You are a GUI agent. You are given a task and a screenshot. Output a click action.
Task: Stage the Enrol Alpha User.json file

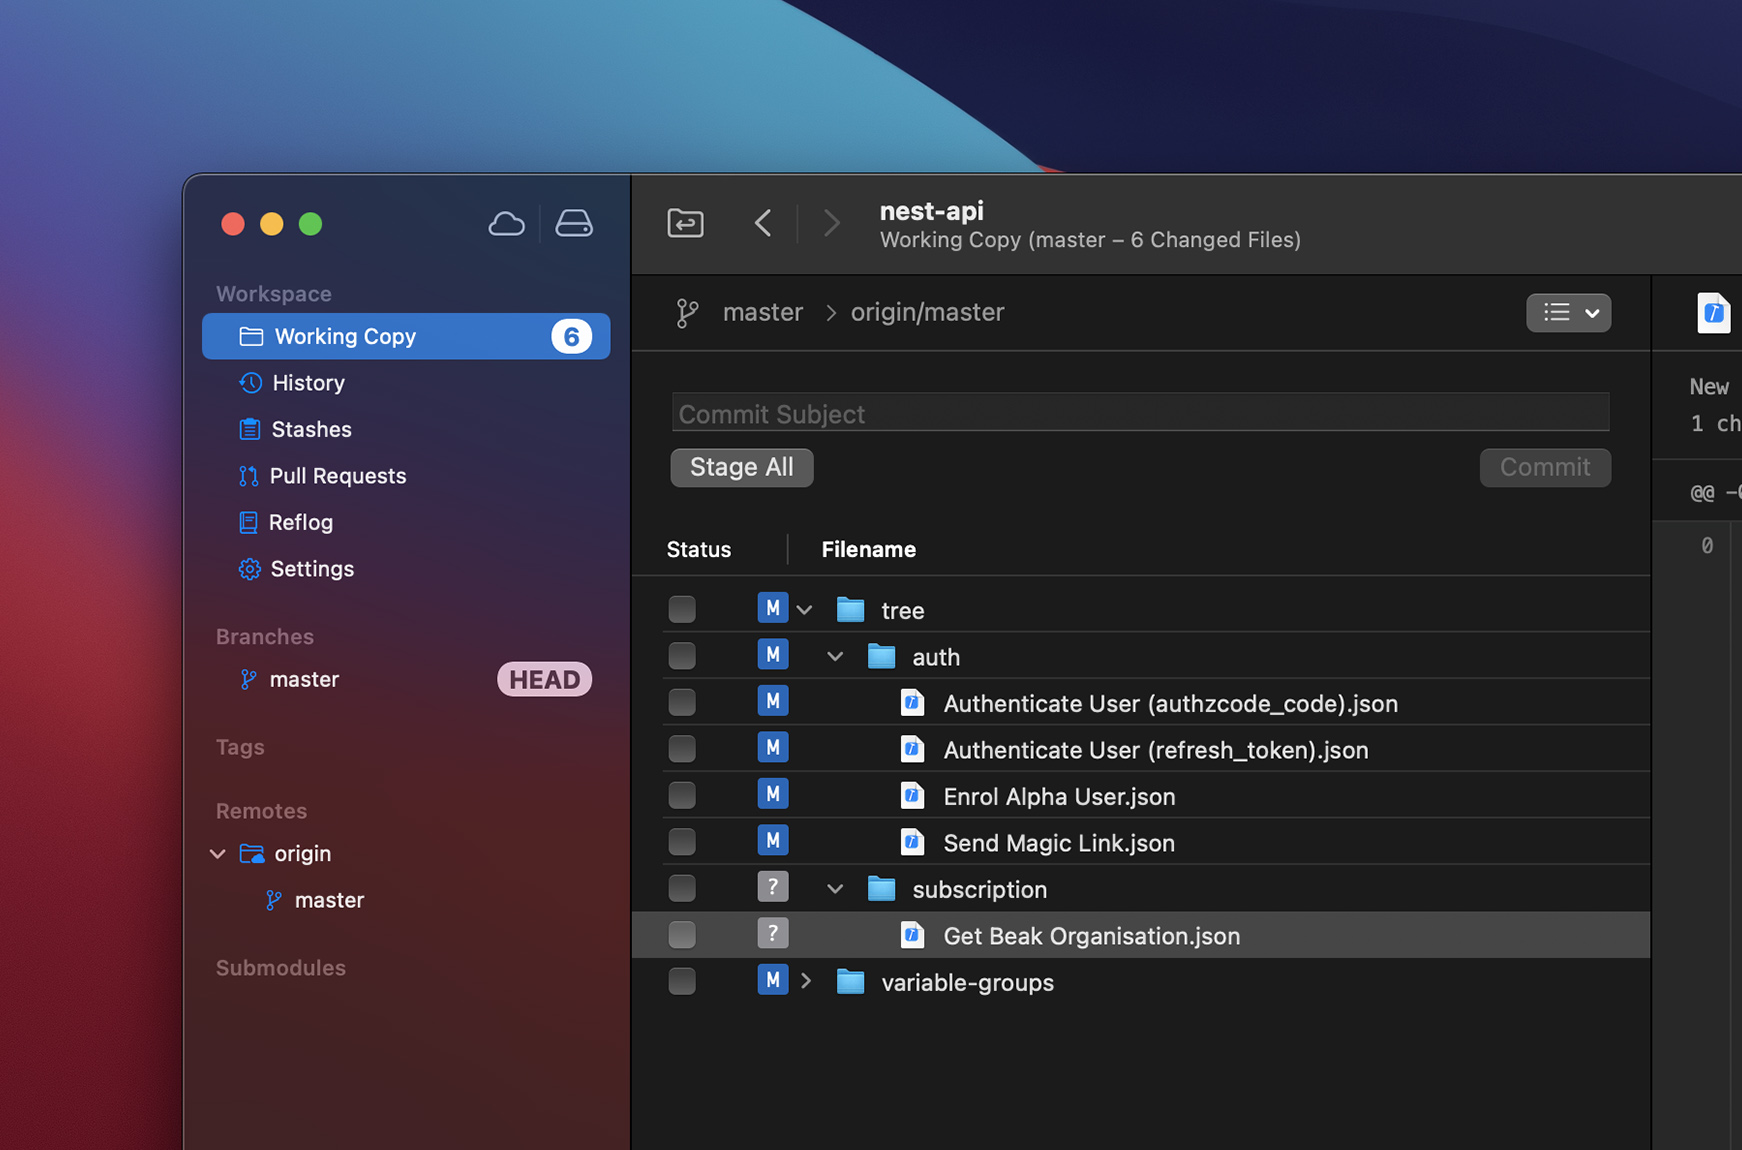682,794
